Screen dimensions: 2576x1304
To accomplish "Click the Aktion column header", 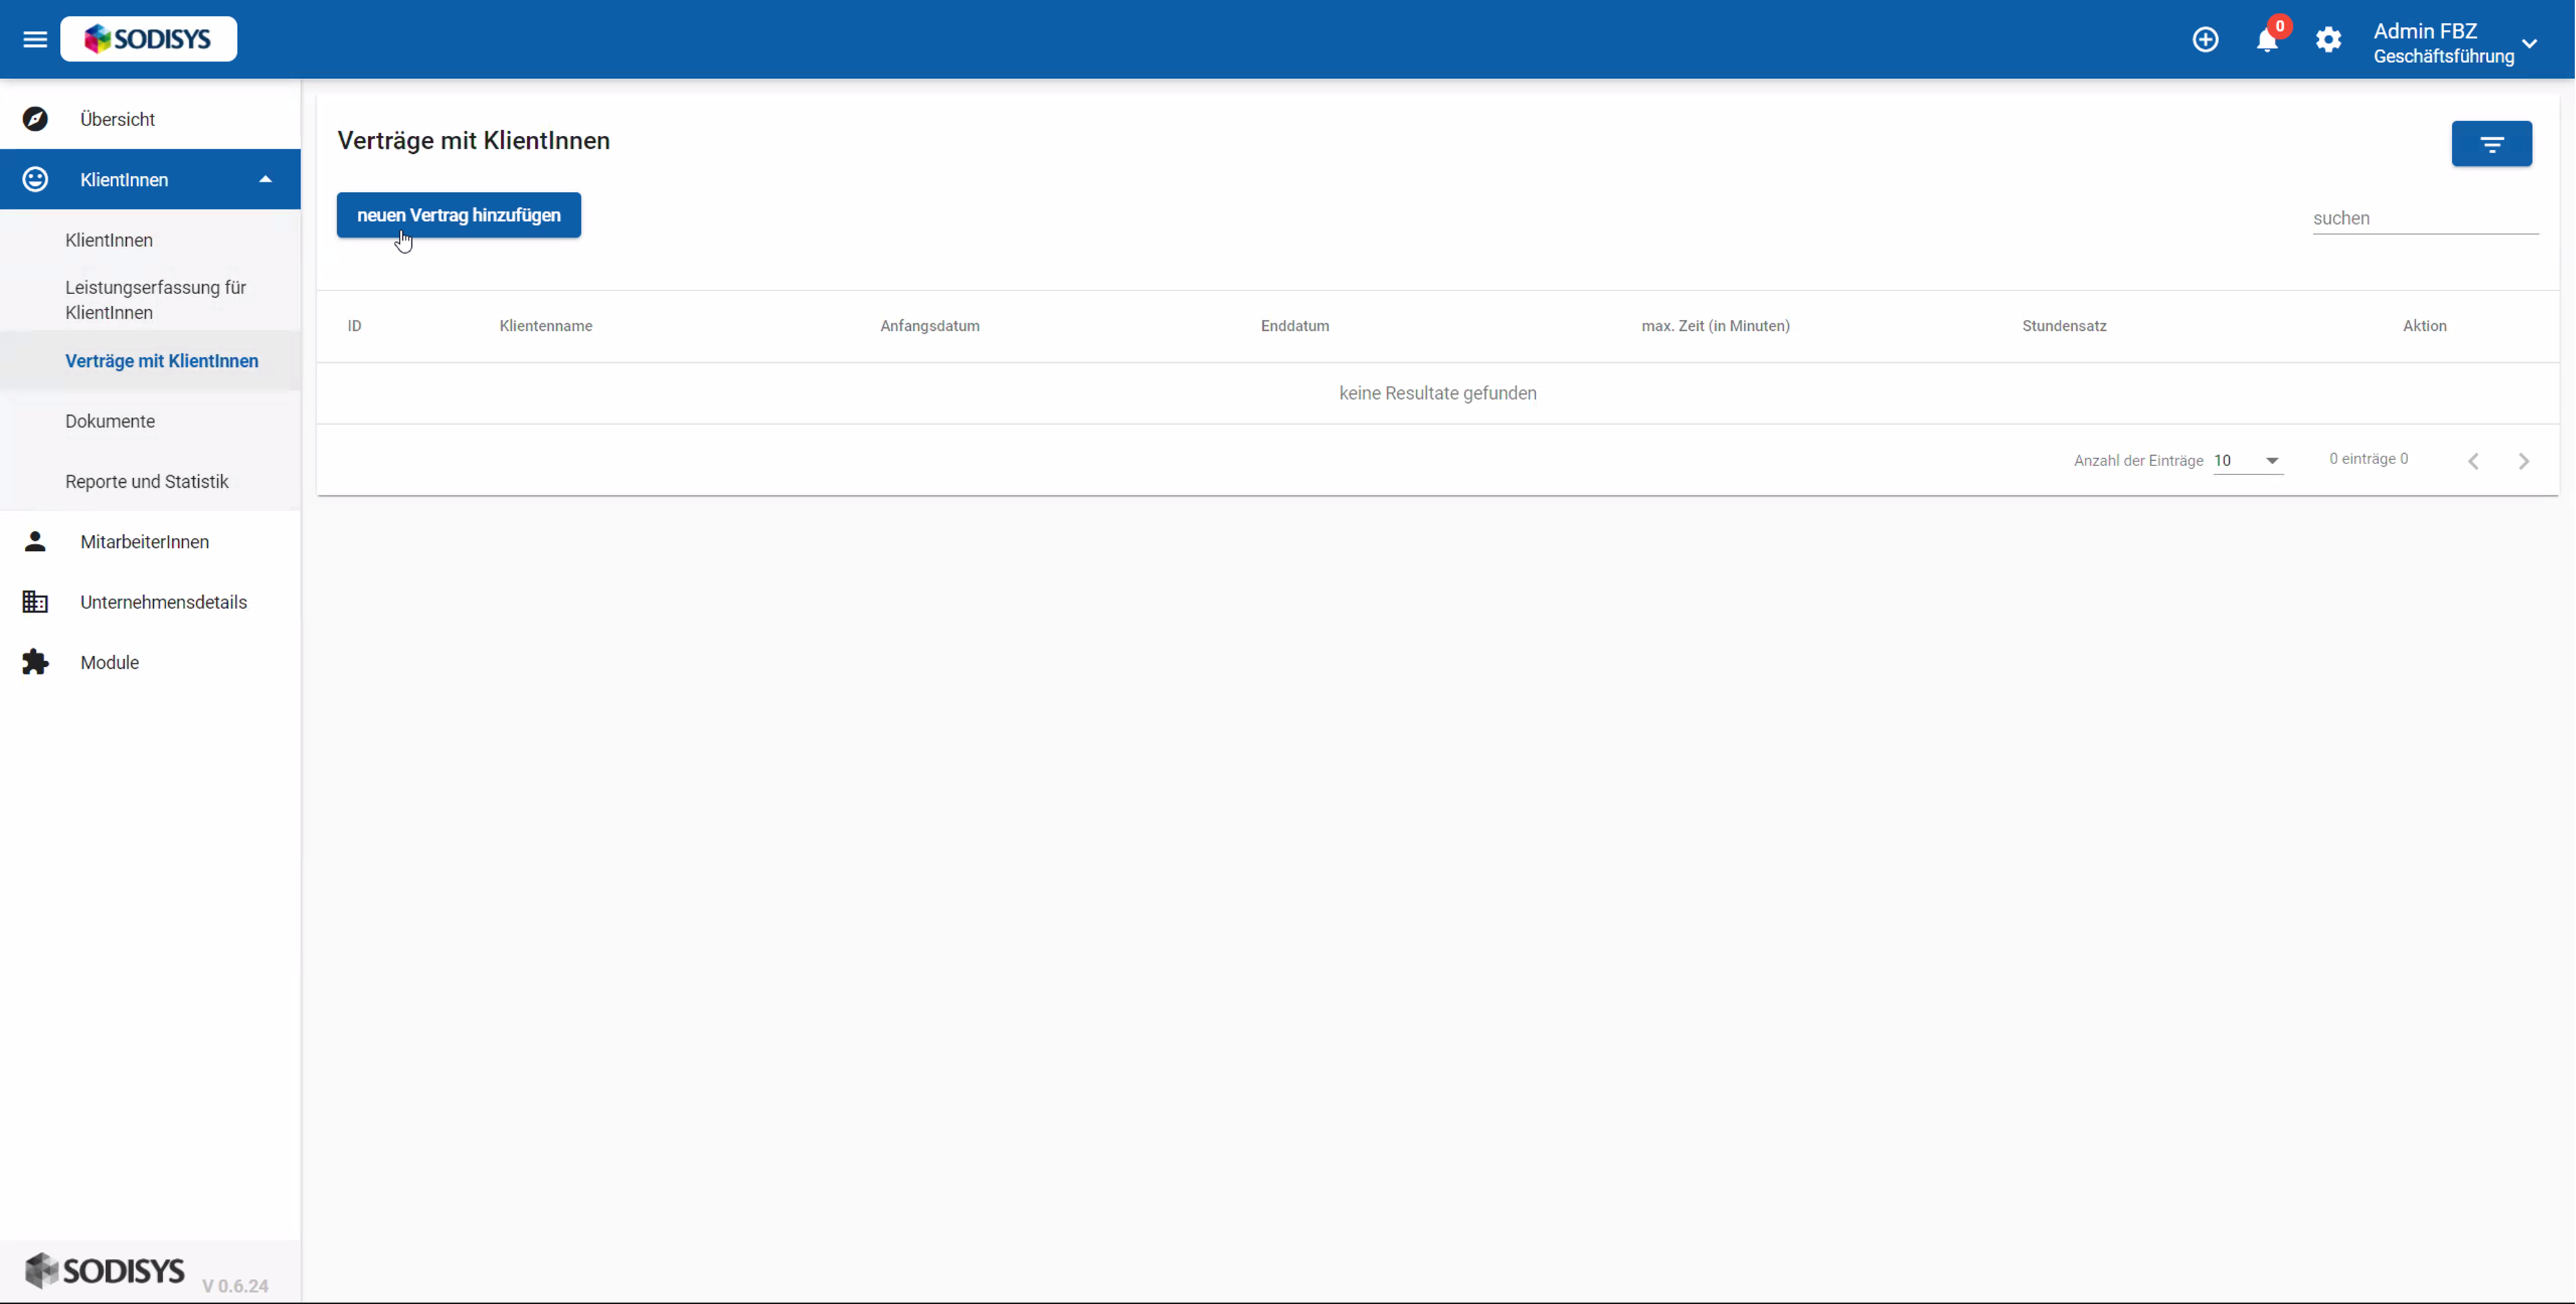I will 2424,326.
